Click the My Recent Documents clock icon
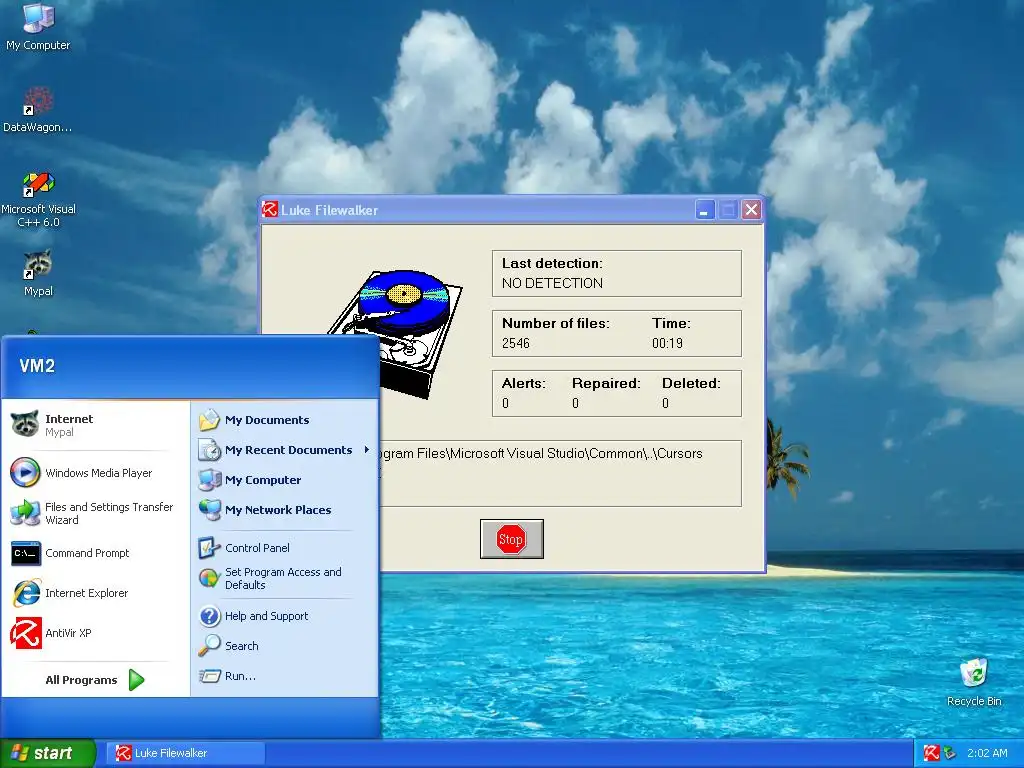 tap(210, 450)
